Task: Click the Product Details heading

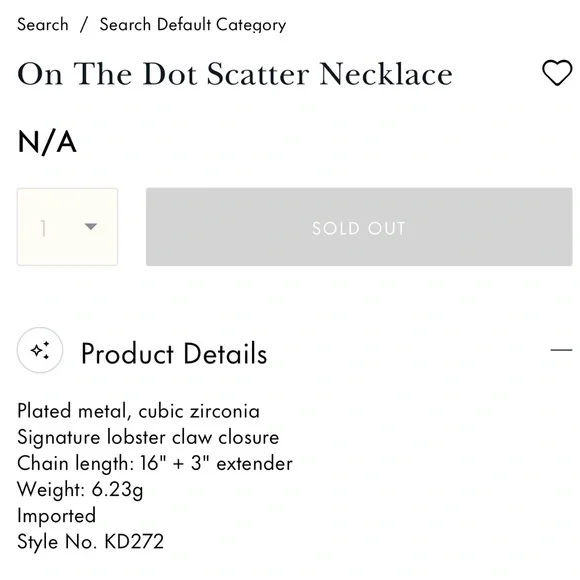Action: point(174,353)
